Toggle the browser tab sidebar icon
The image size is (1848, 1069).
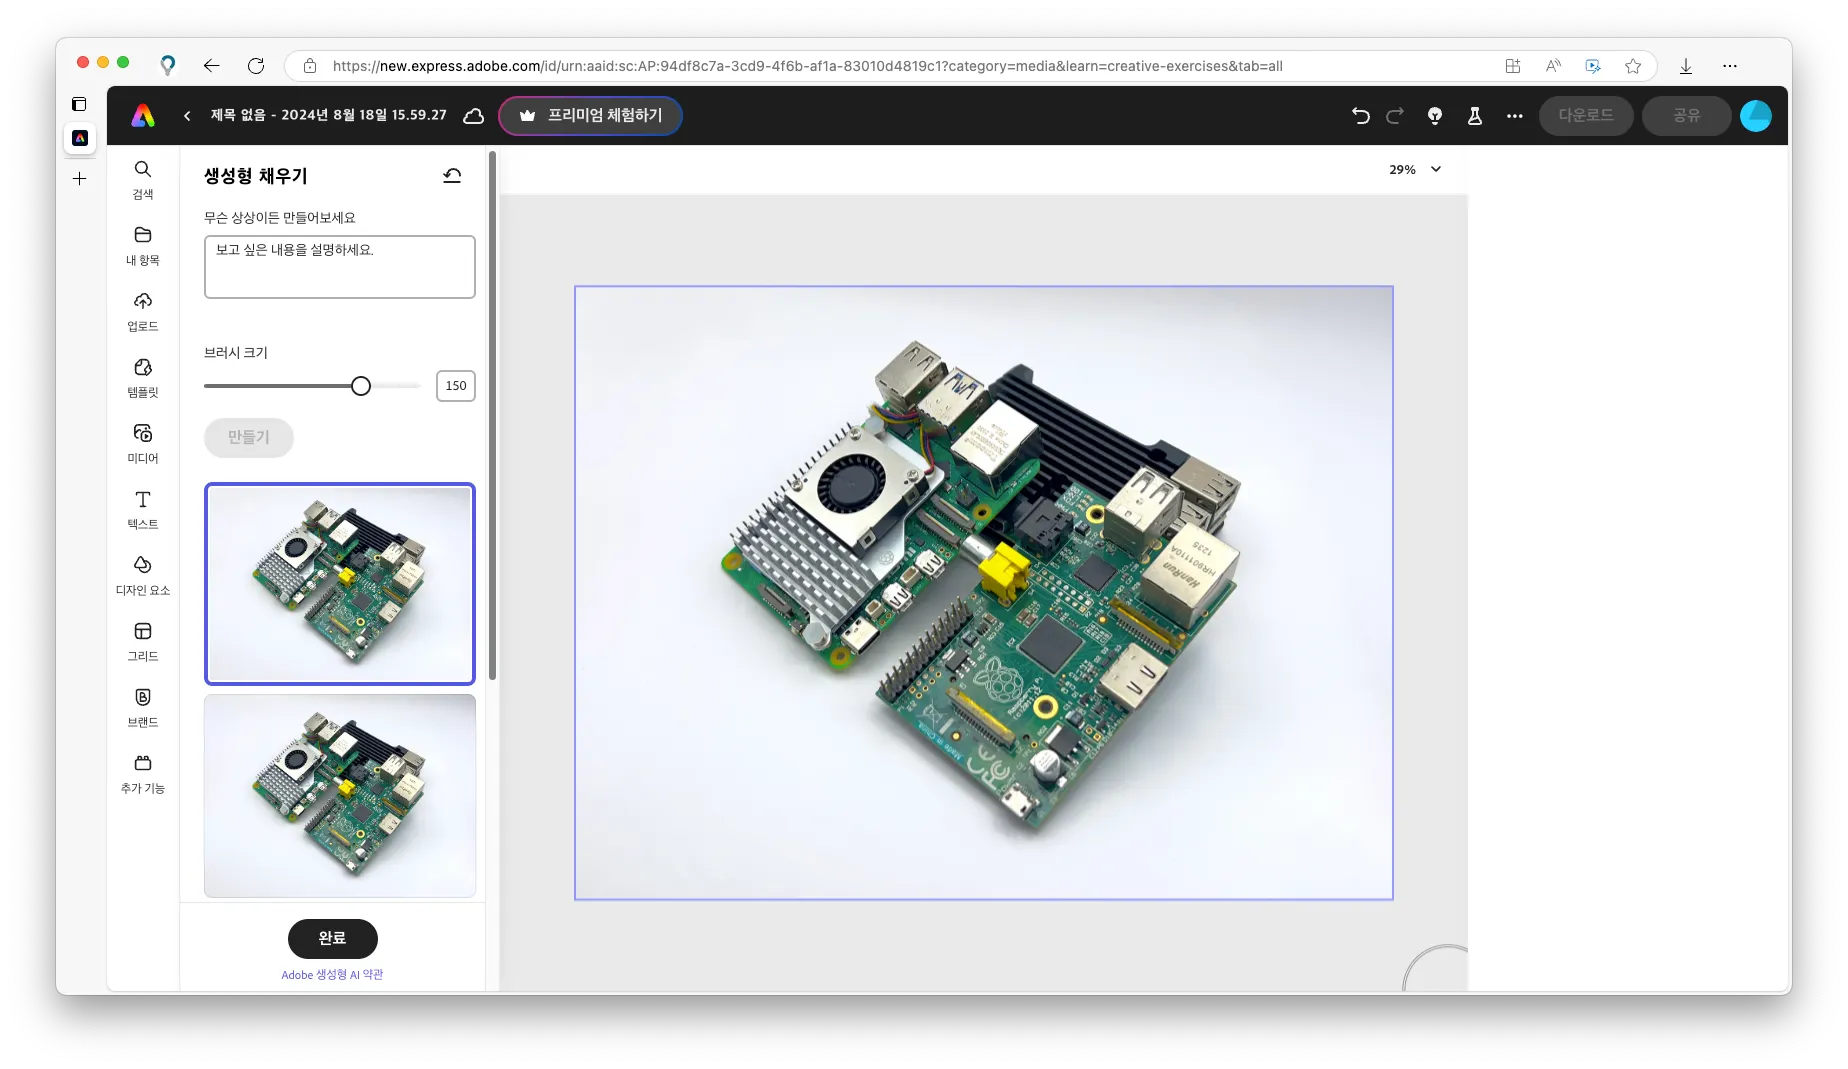click(80, 104)
